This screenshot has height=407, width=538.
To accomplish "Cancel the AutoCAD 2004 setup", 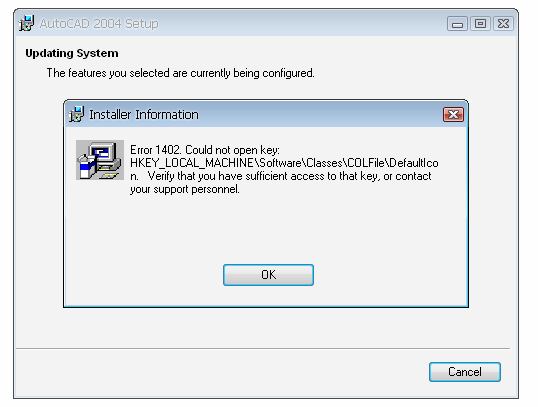I will (x=465, y=372).
